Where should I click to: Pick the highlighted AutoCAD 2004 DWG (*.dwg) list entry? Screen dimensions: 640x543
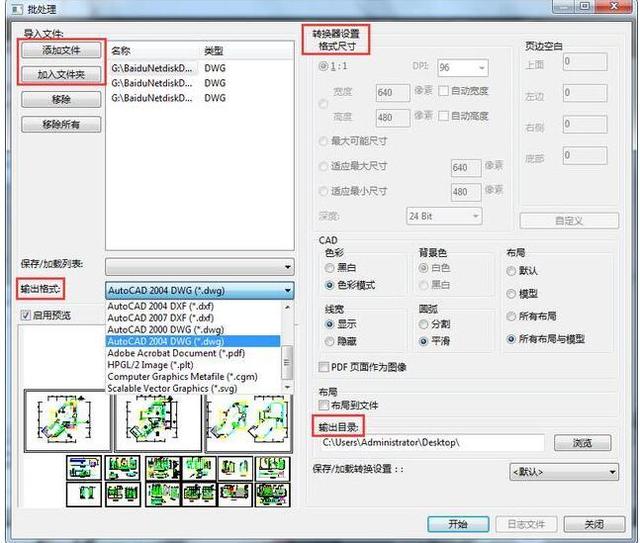193,341
